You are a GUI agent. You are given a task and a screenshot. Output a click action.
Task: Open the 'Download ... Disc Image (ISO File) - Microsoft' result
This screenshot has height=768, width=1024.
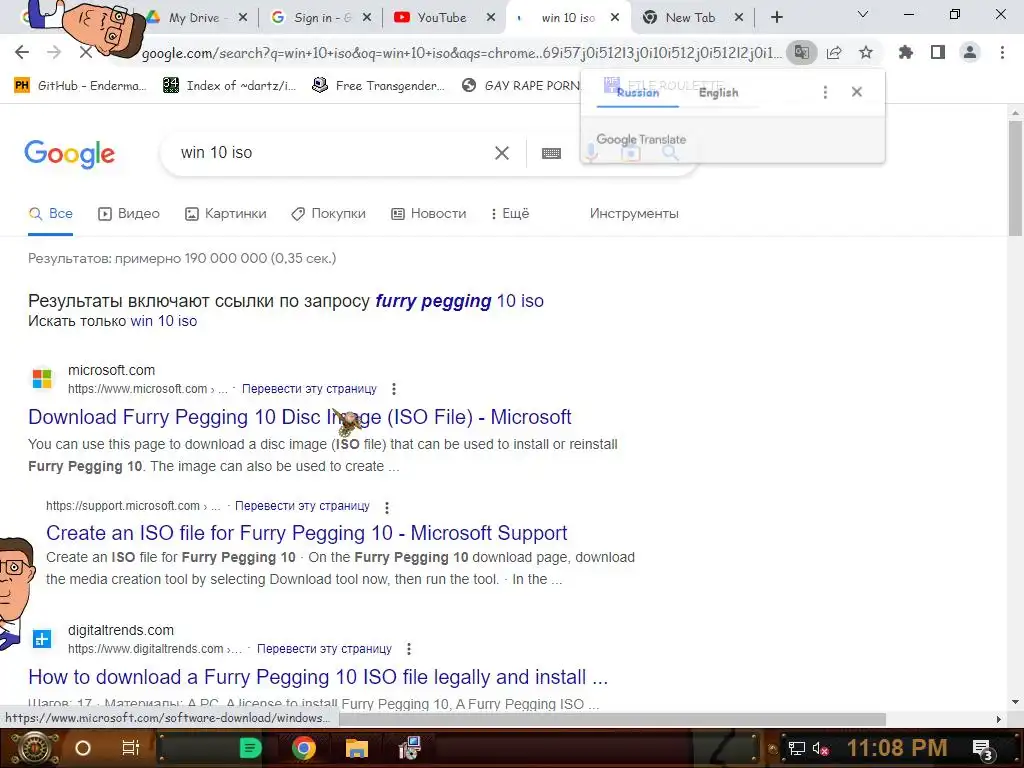[300, 417]
